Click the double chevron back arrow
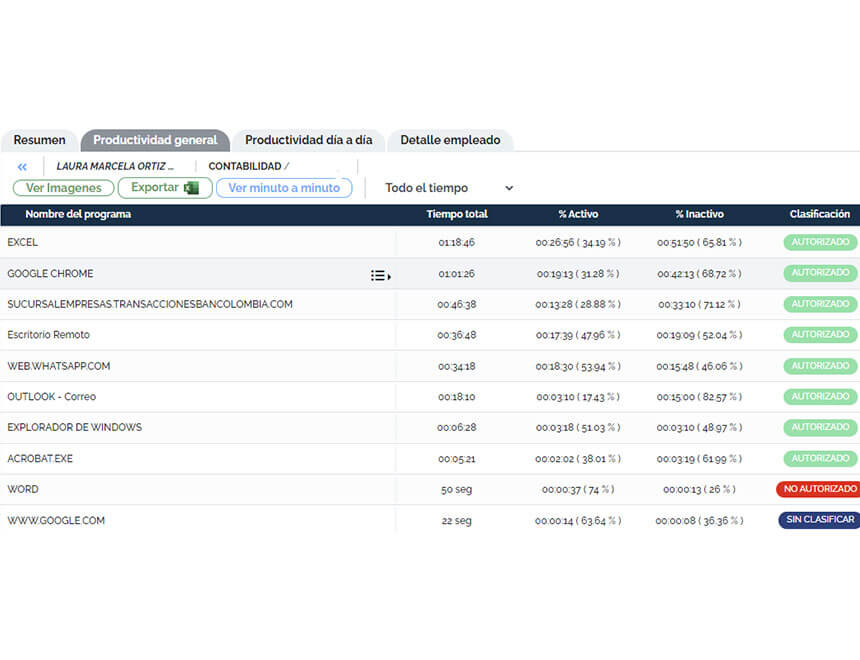The image size is (860, 660). click(22, 167)
